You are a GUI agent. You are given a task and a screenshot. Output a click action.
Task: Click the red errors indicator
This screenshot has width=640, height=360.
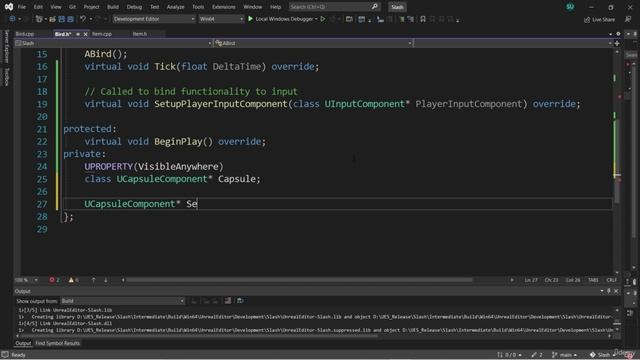tap(54, 280)
